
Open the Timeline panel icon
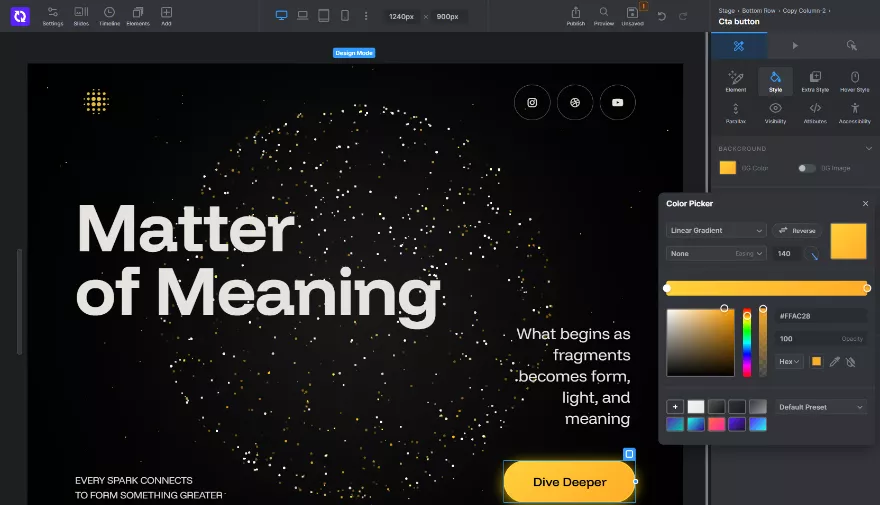109,15
